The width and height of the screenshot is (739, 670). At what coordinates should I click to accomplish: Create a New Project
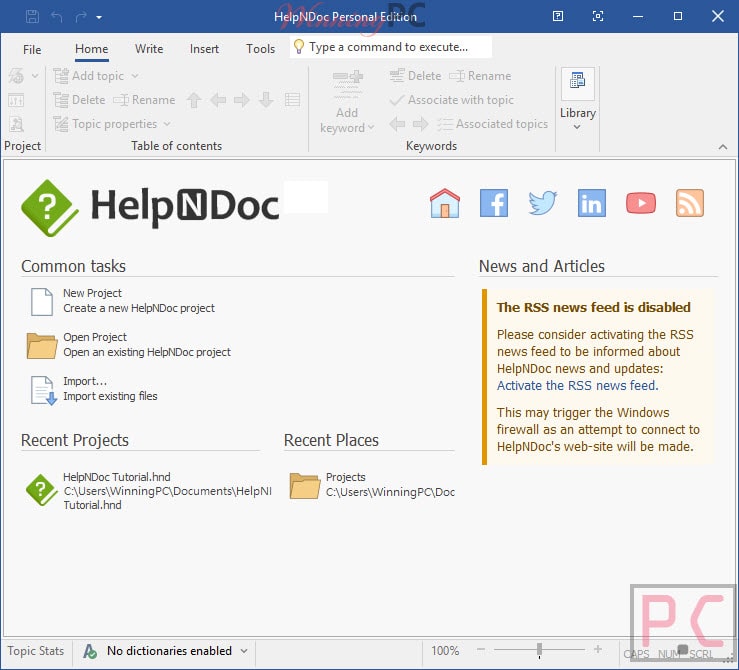(123, 301)
